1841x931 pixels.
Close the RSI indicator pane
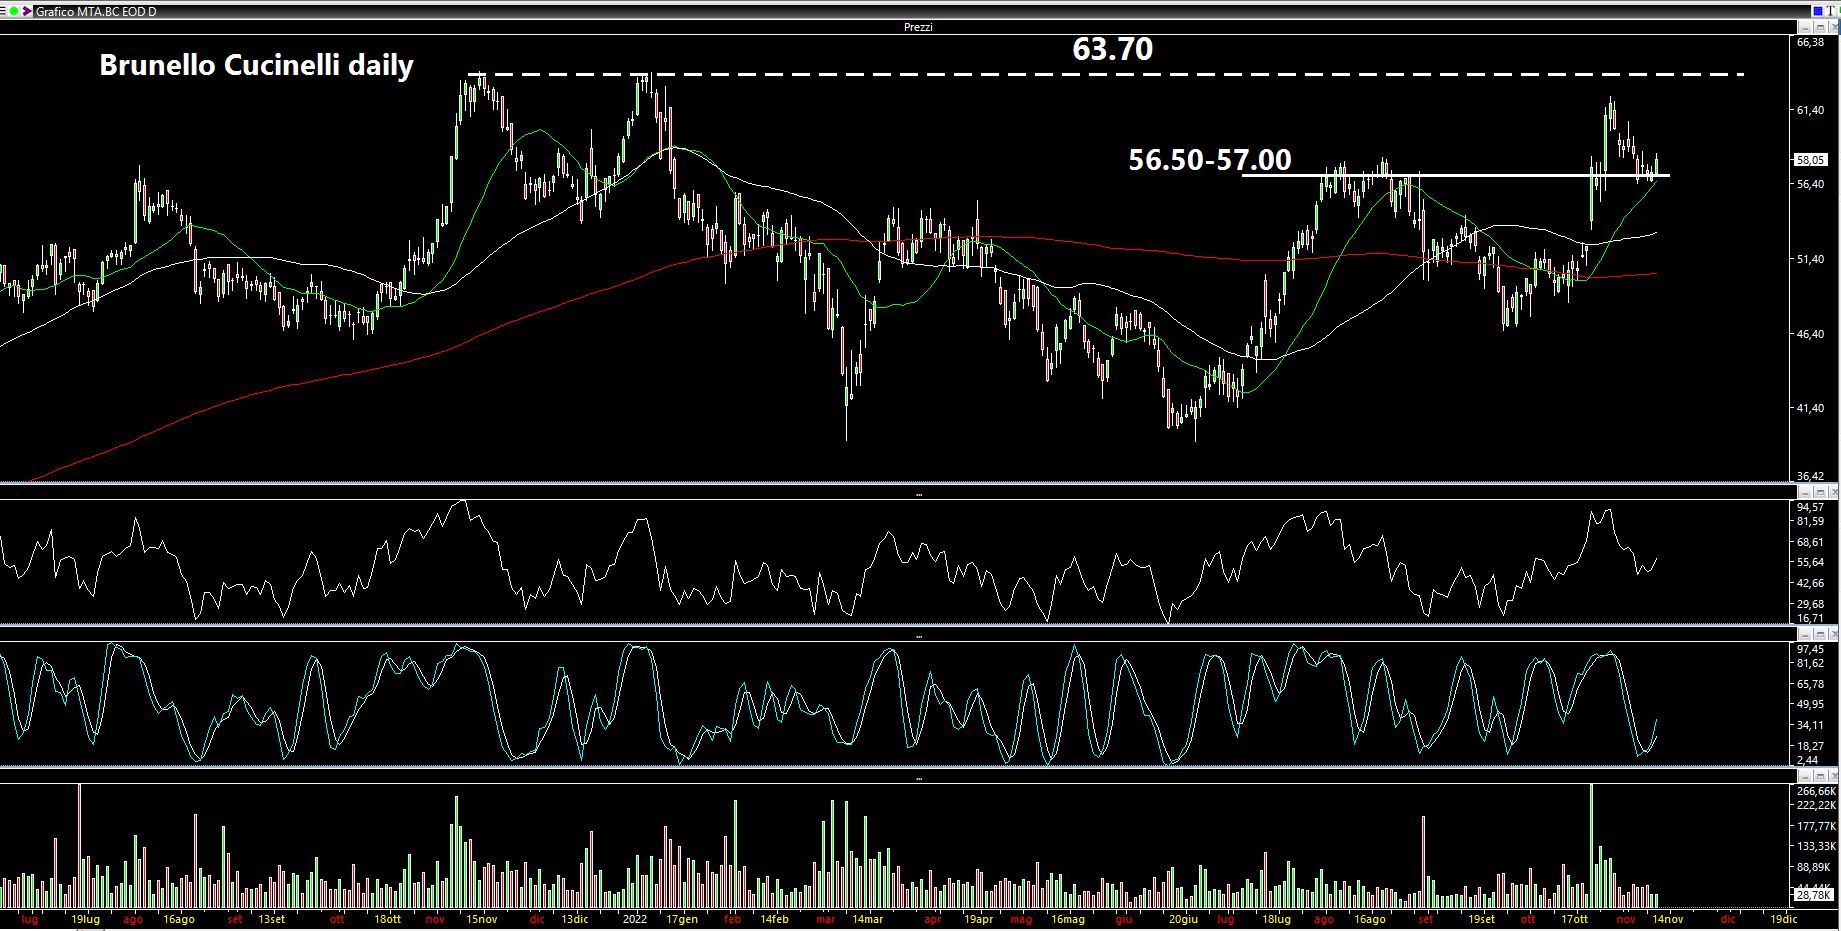[1834, 492]
